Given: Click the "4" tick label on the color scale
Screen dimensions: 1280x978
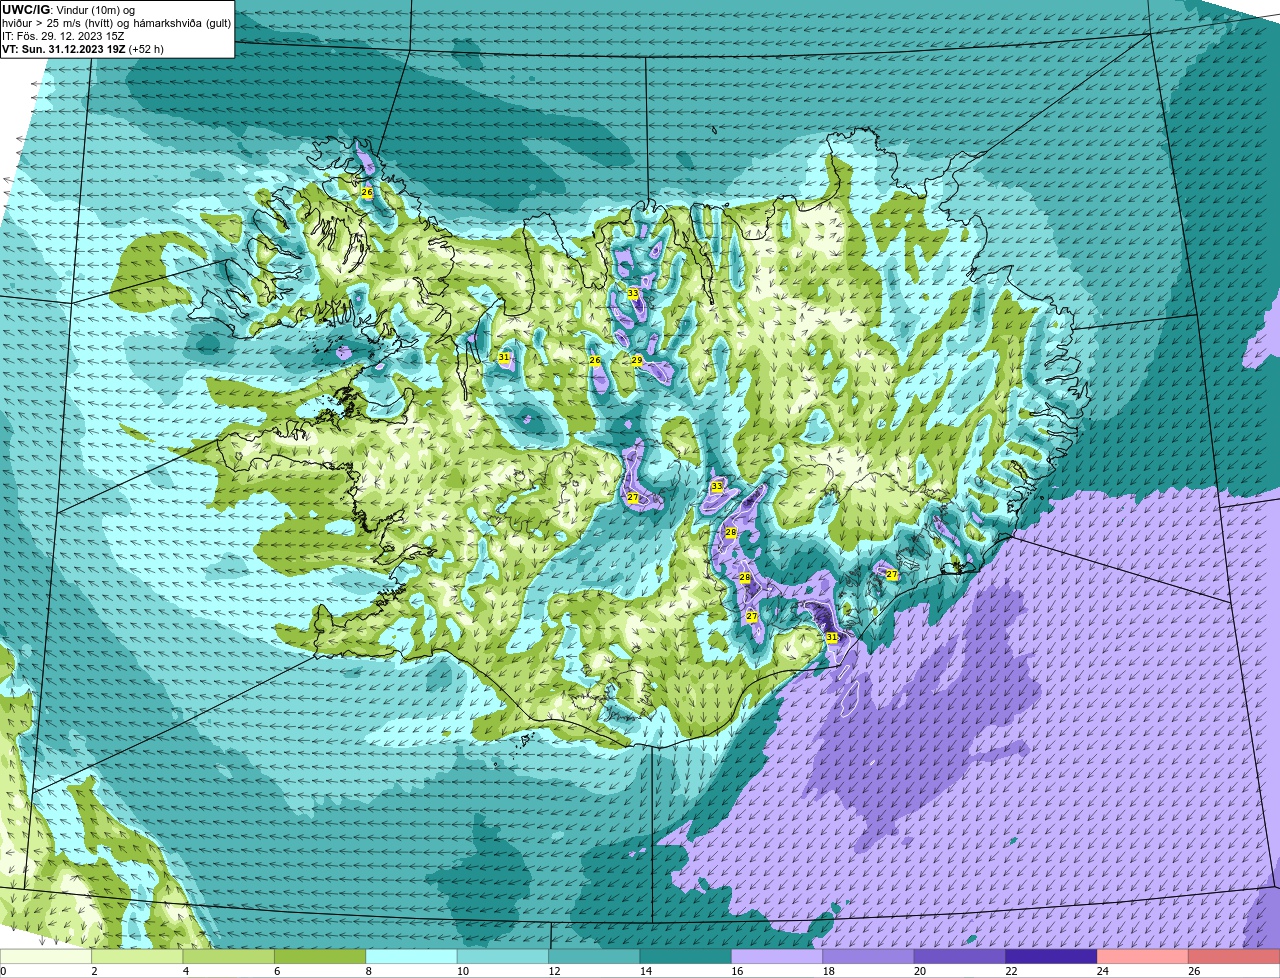Looking at the screenshot, I should [186, 971].
